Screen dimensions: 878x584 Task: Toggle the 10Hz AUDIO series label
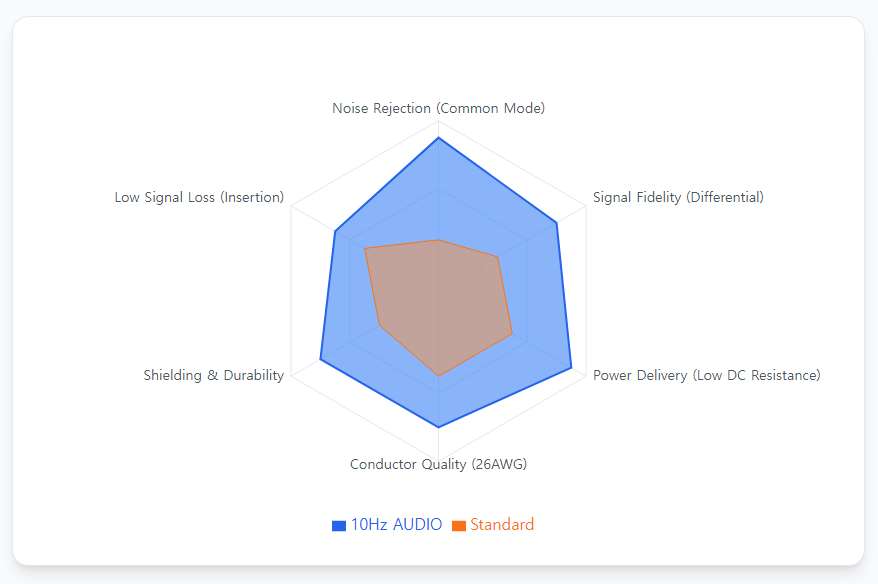coord(396,525)
